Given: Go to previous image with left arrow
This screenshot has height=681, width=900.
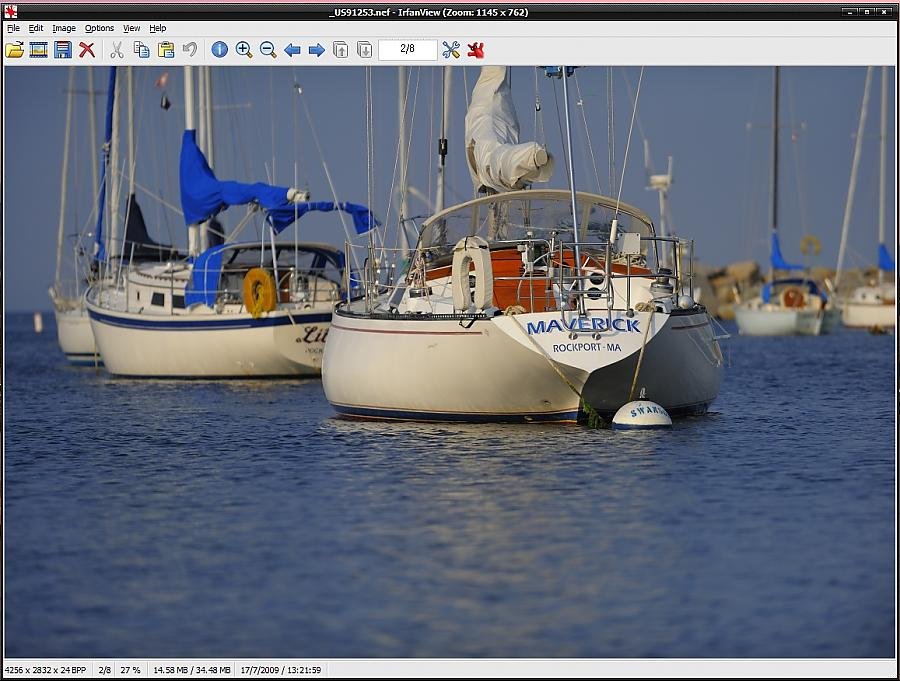Looking at the screenshot, I should point(292,50).
